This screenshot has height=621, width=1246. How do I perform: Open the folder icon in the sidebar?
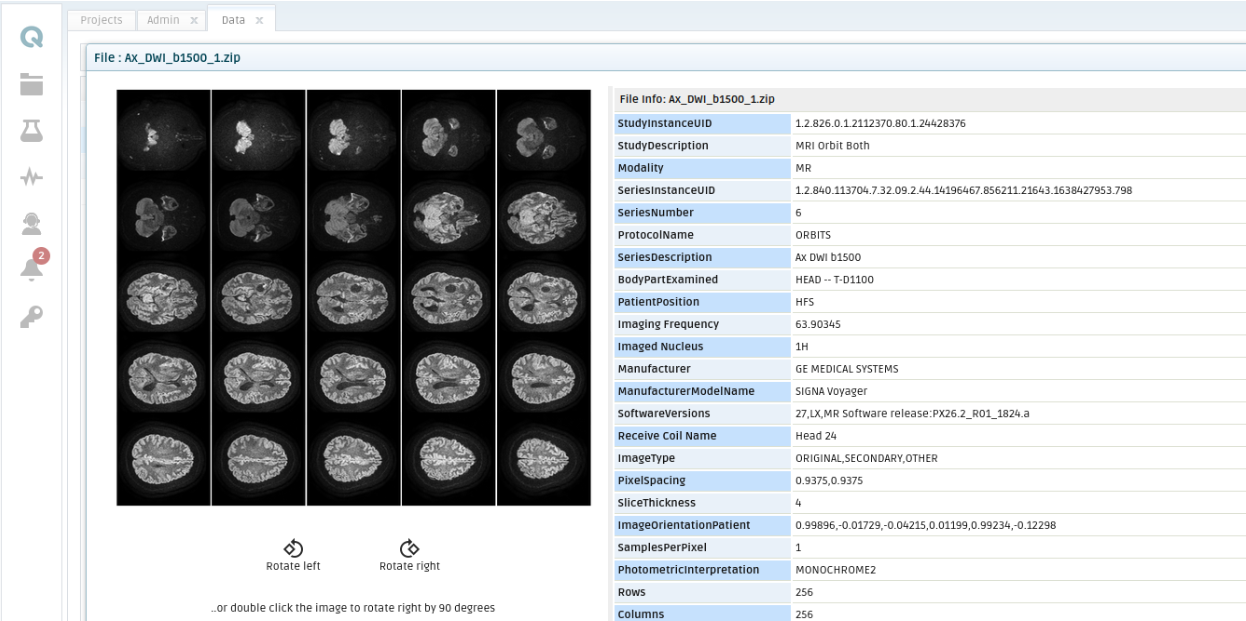coord(32,85)
